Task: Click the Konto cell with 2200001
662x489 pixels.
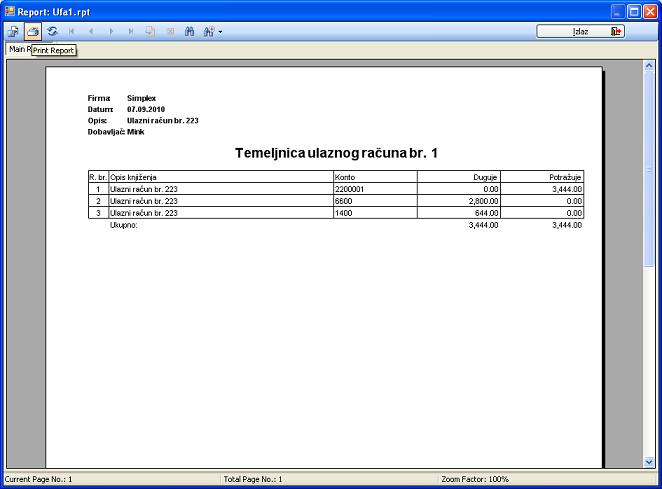Action: 349,188
